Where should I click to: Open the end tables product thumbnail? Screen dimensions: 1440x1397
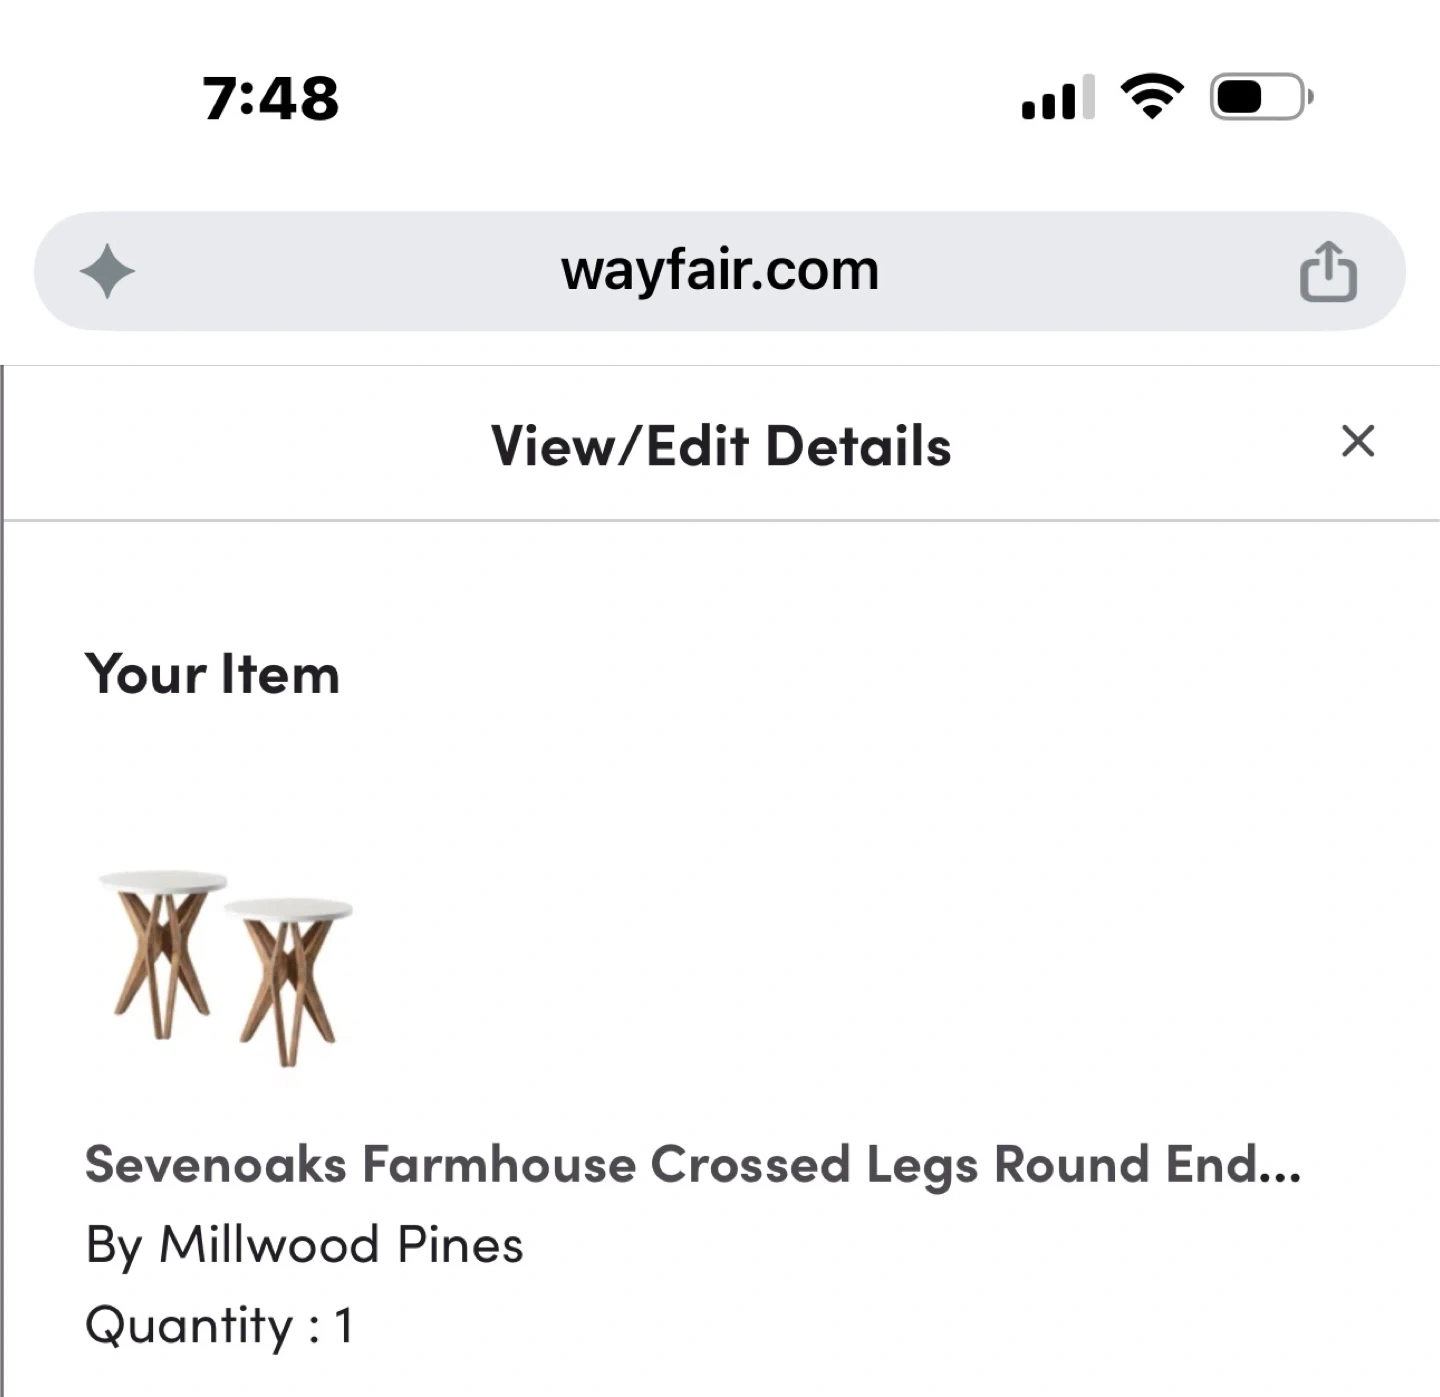tap(226, 966)
